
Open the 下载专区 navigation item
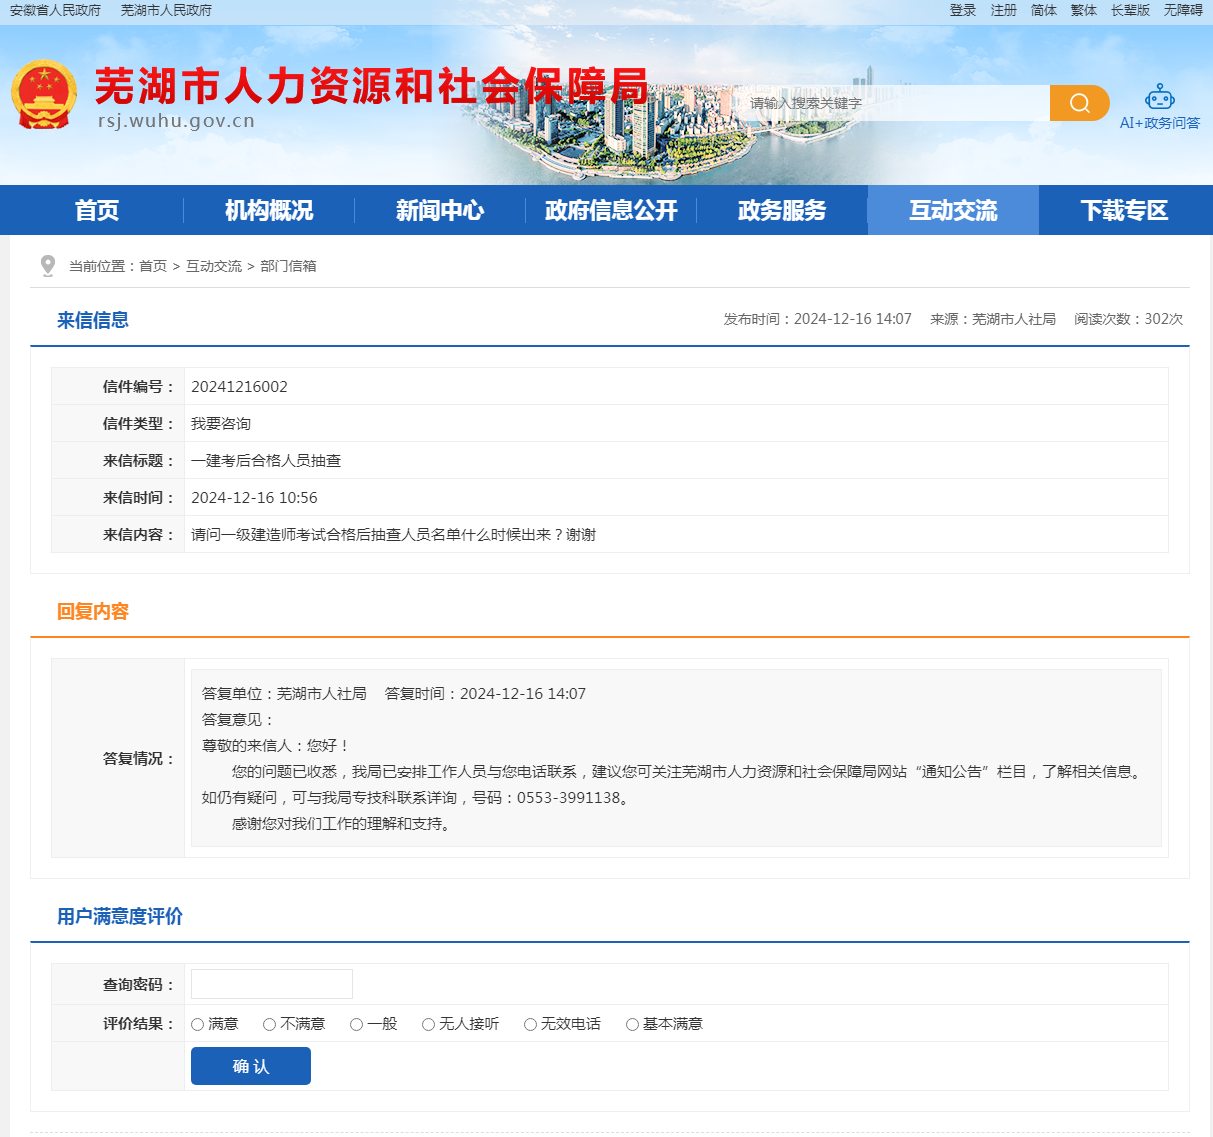point(1124,211)
